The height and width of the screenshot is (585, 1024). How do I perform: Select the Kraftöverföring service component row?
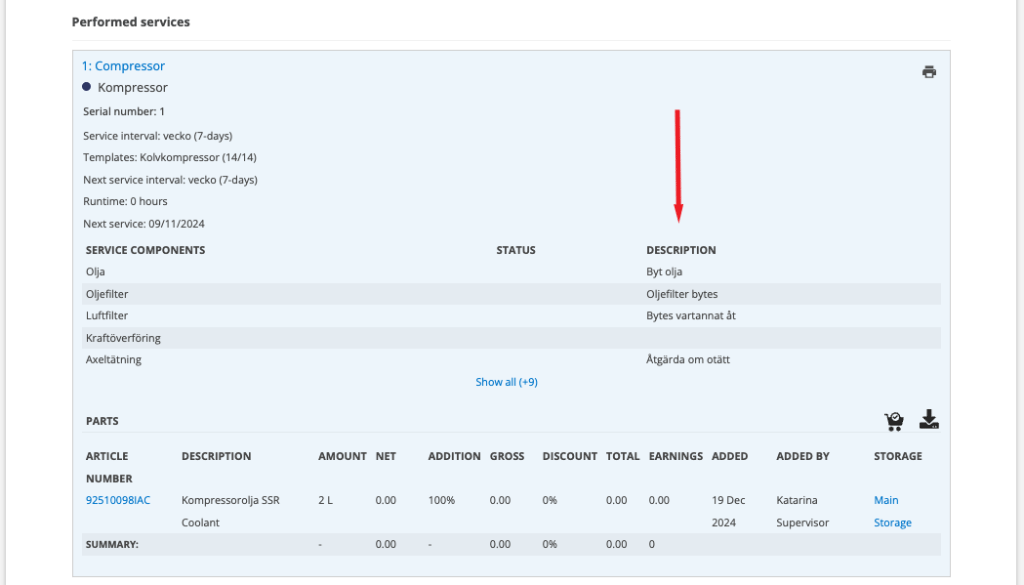point(511,338)
